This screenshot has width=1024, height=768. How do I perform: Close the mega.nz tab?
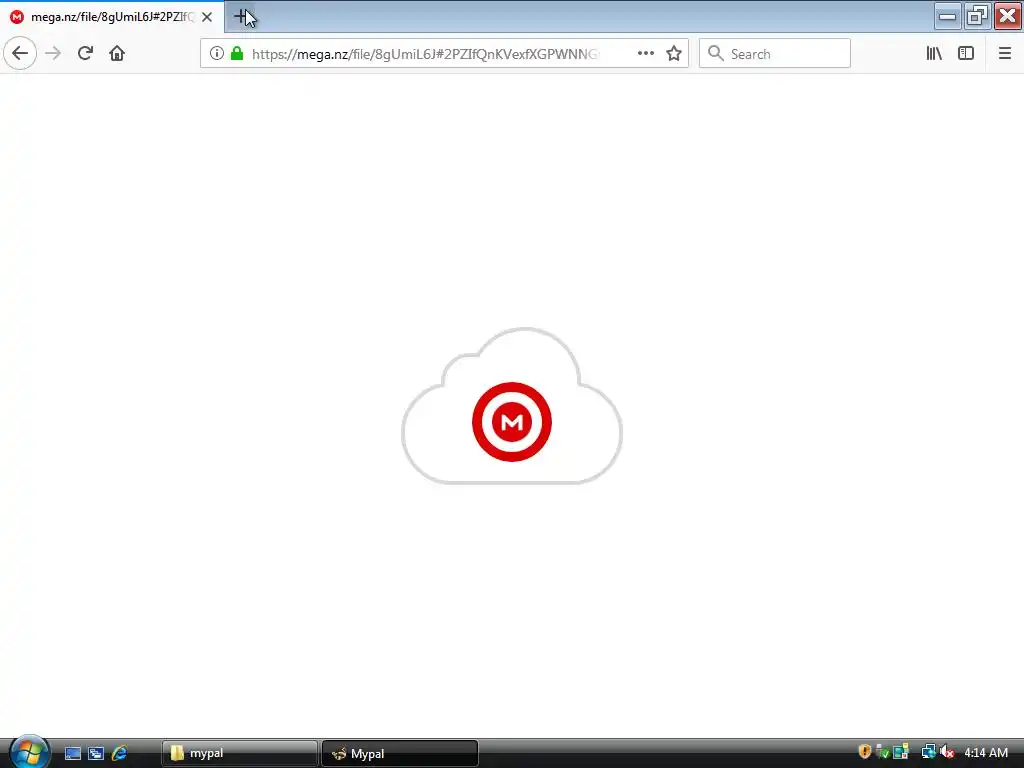coord(207,17)
